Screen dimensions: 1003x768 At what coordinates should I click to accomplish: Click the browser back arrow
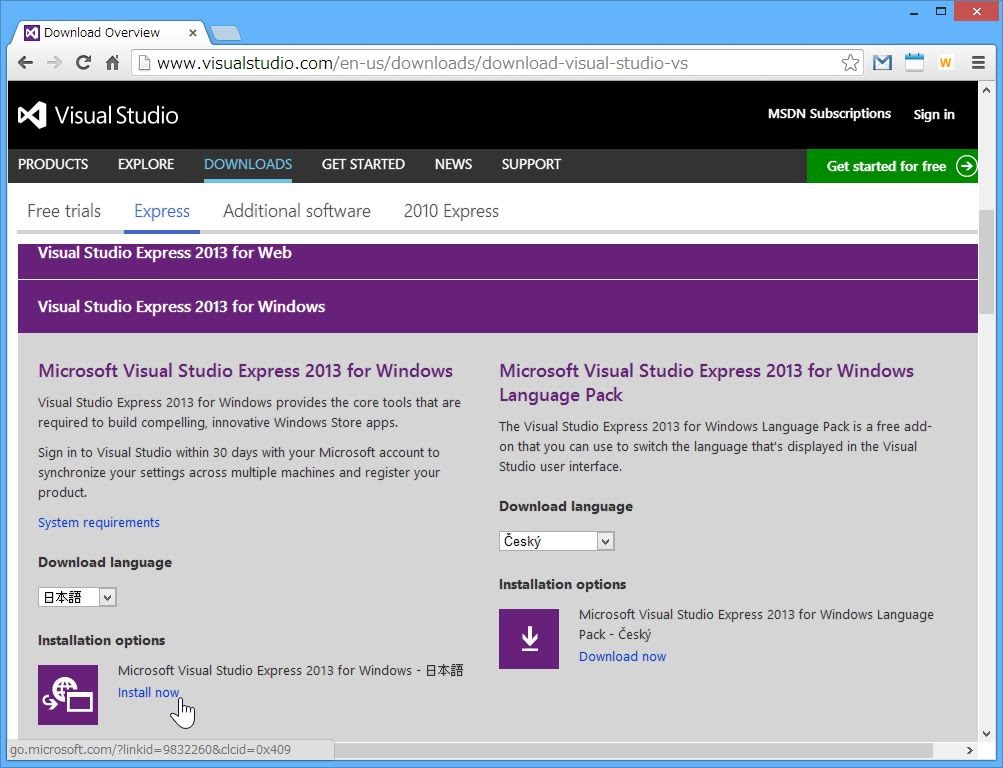pos(25,63)
